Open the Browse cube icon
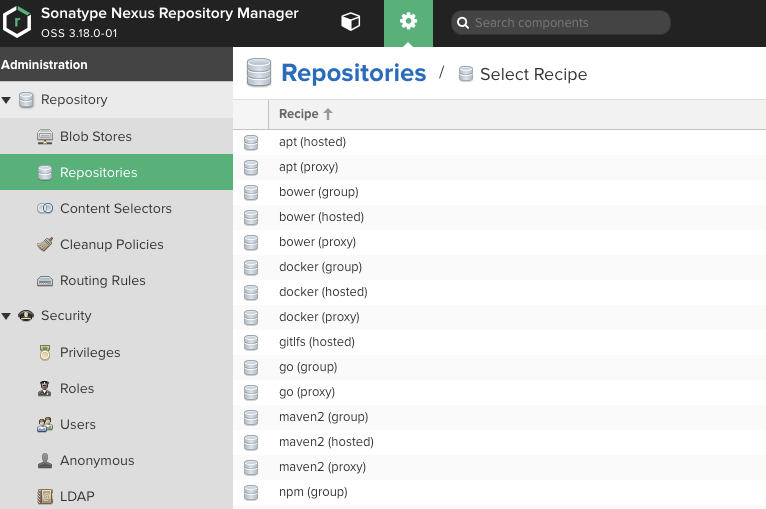766x509 pixels. coord(350,22)
